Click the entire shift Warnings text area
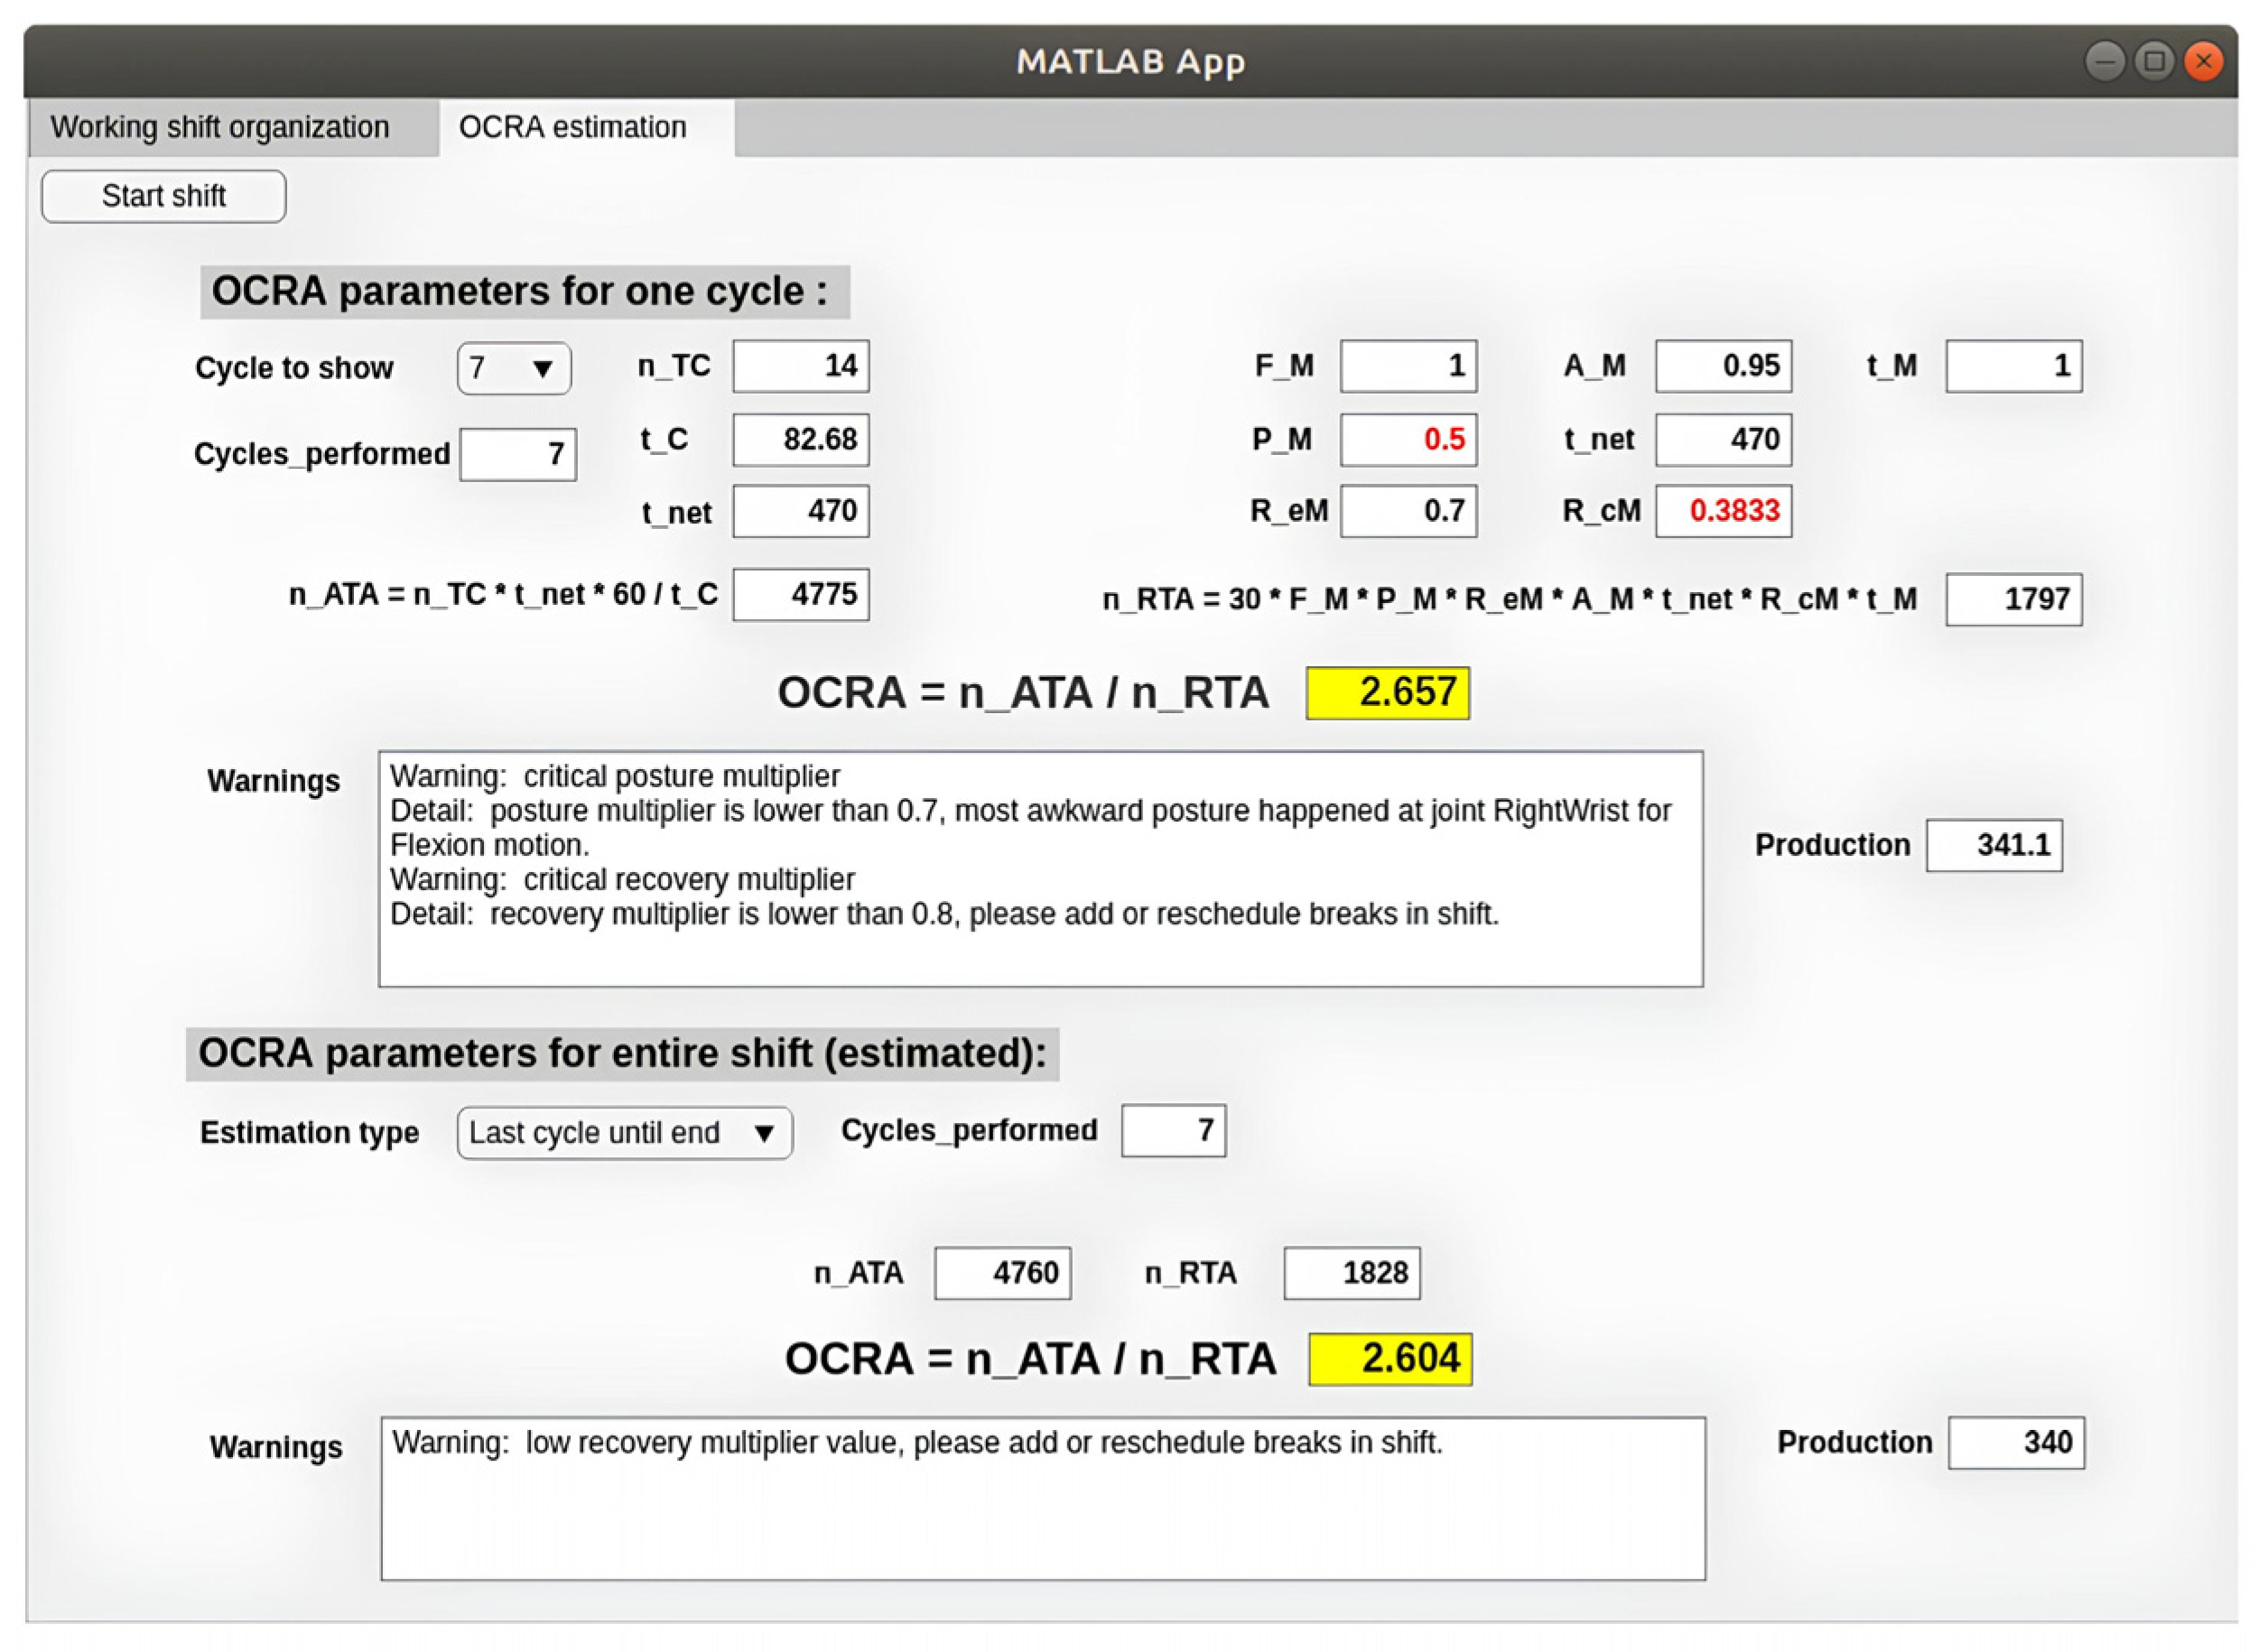This screenshot has width=2259, height=1652. coord(1043,1498)
